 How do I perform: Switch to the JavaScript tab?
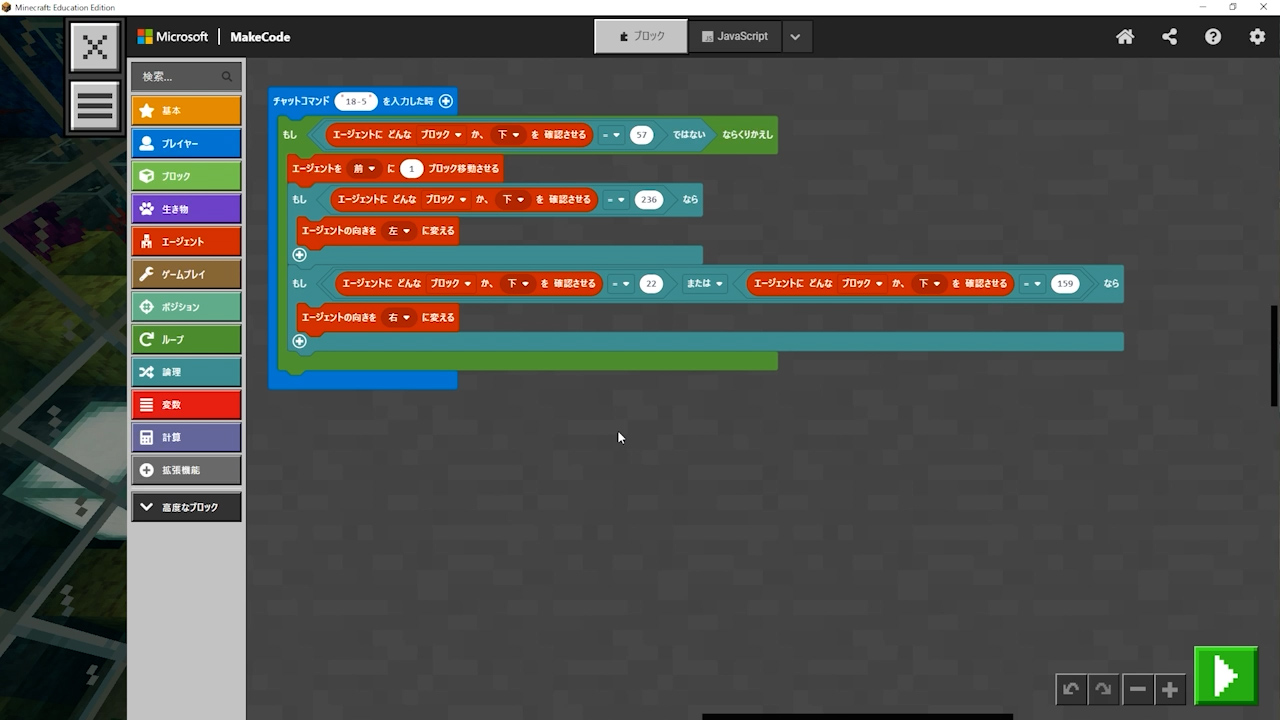735,36
